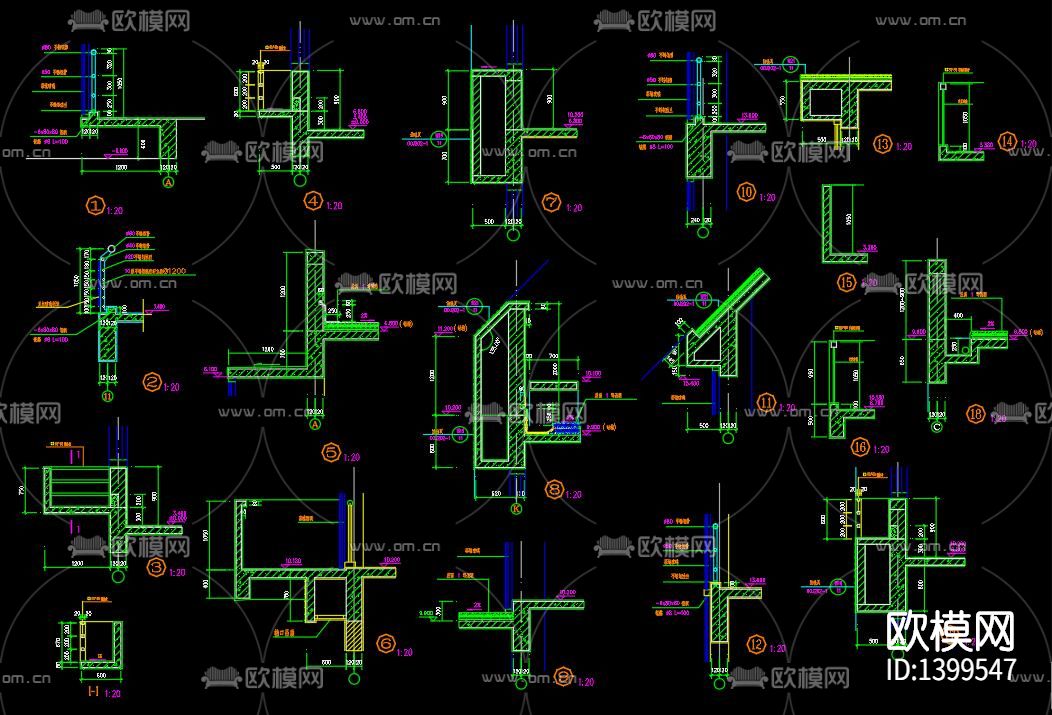The image size is (1052, 715).
Task: Select detail marker 13 near top right
Action: pos(881,145)
